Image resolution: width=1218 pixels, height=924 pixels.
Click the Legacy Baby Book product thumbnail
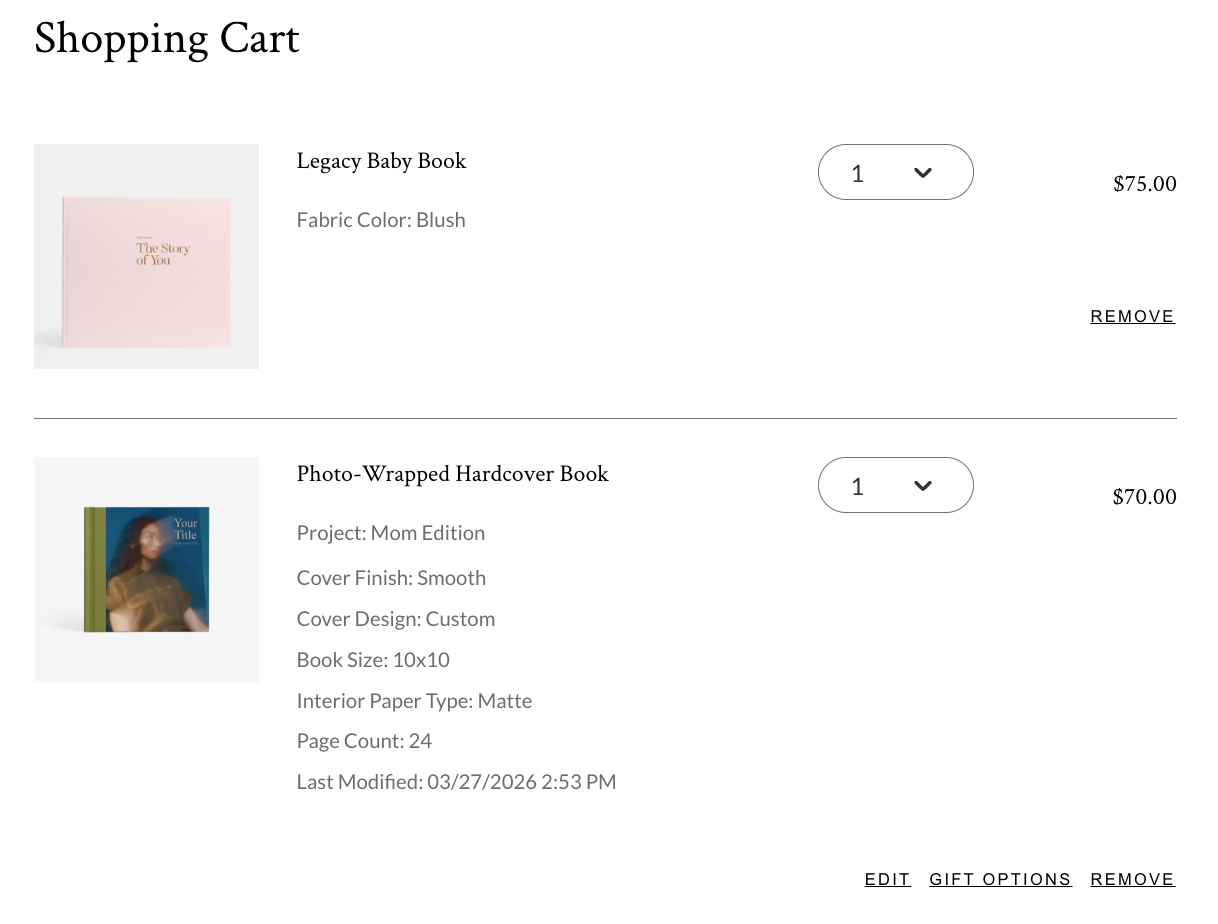click(x=146, y=256)
